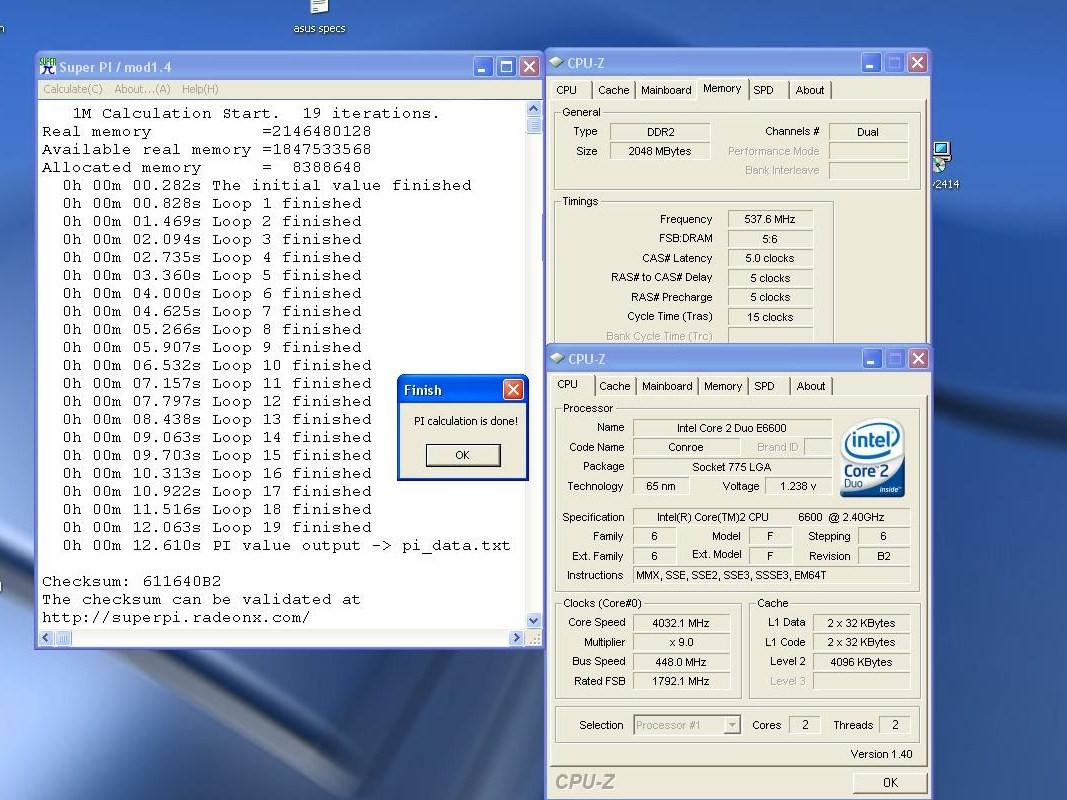Click the Rated FSB value 1792.1 MHz
The width and height of the screenshot is (1067, 800).
pos(681,681)
